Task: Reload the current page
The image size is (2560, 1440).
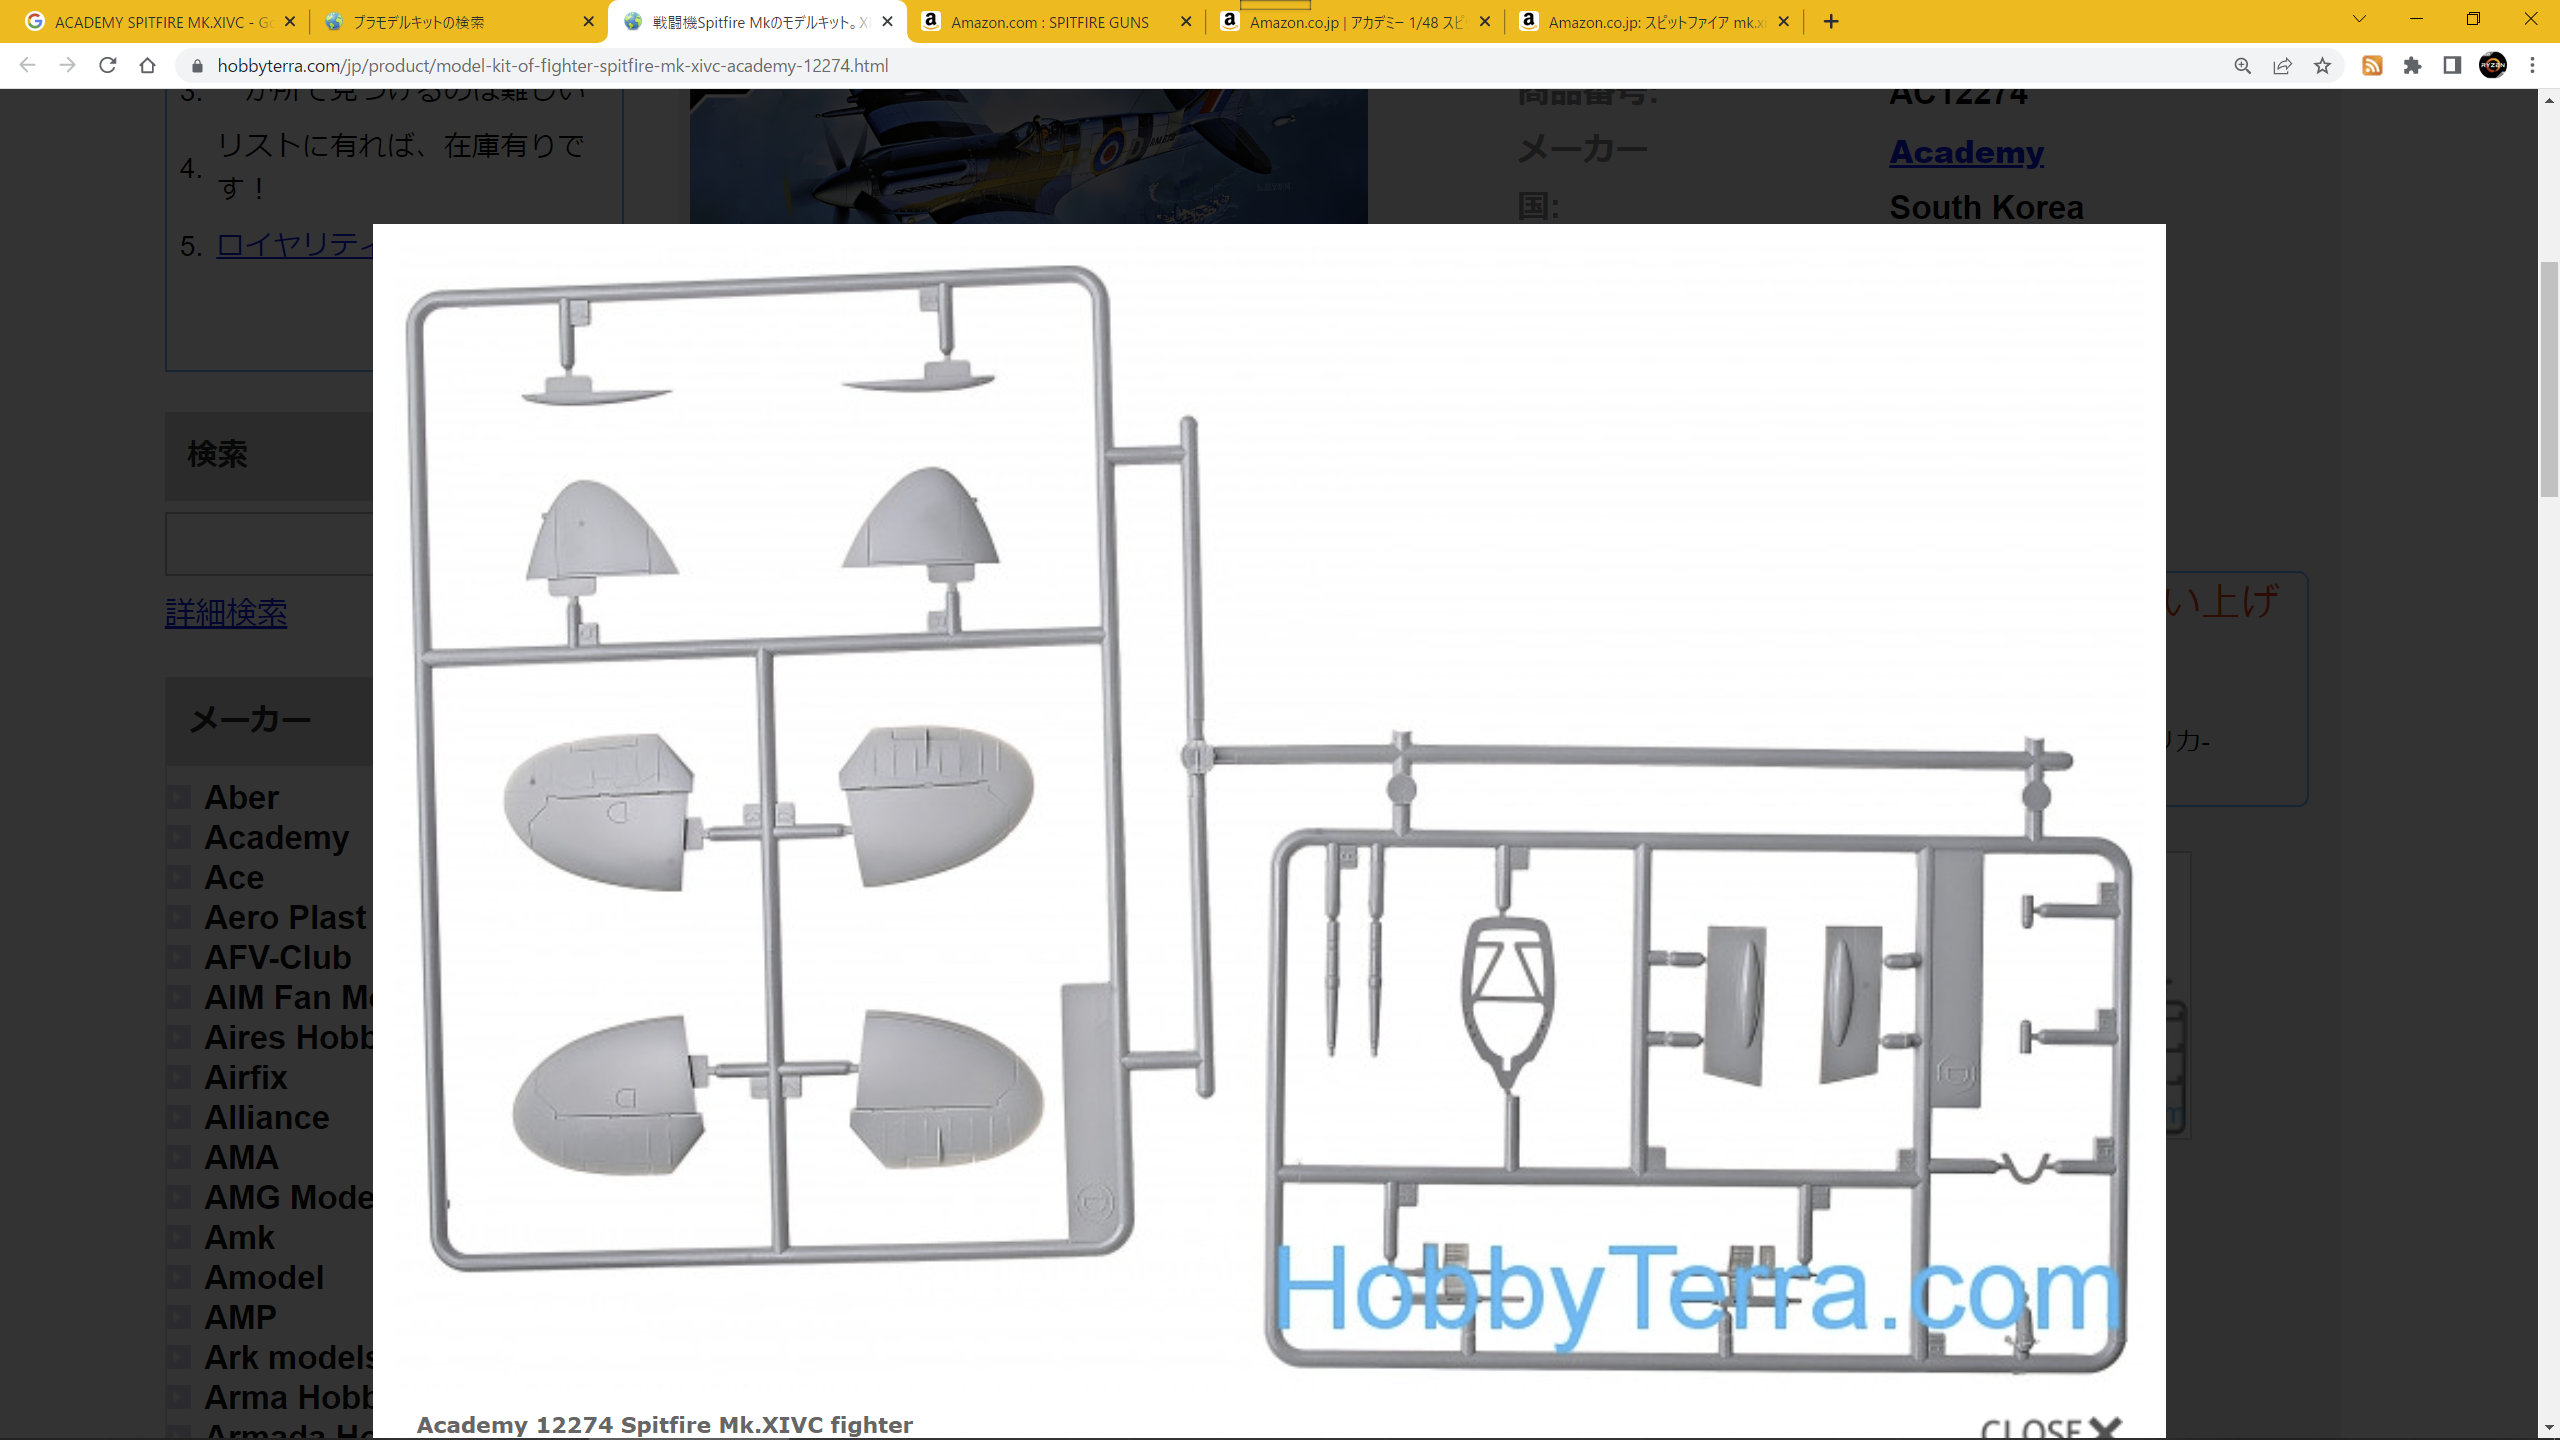Action: click(107, 65)
